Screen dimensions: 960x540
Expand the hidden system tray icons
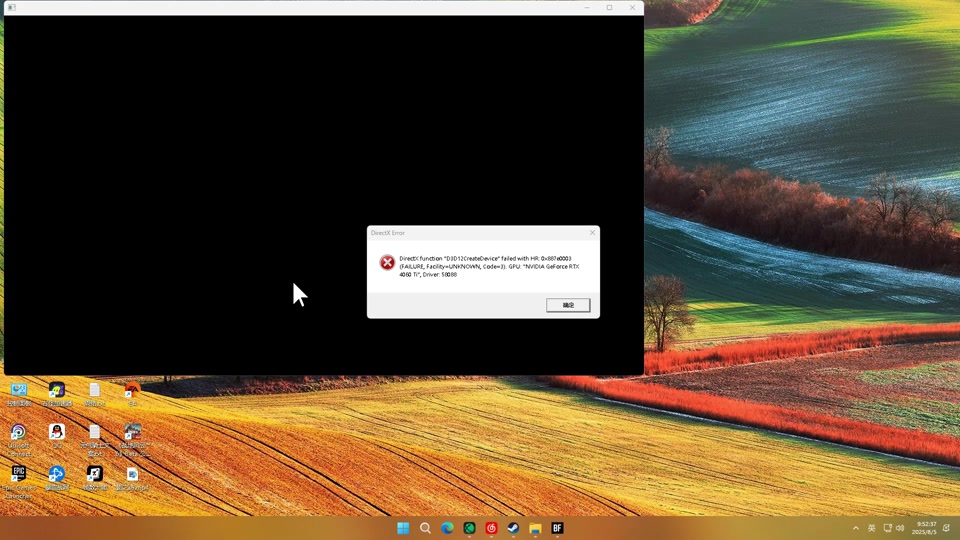click(855, 528)
